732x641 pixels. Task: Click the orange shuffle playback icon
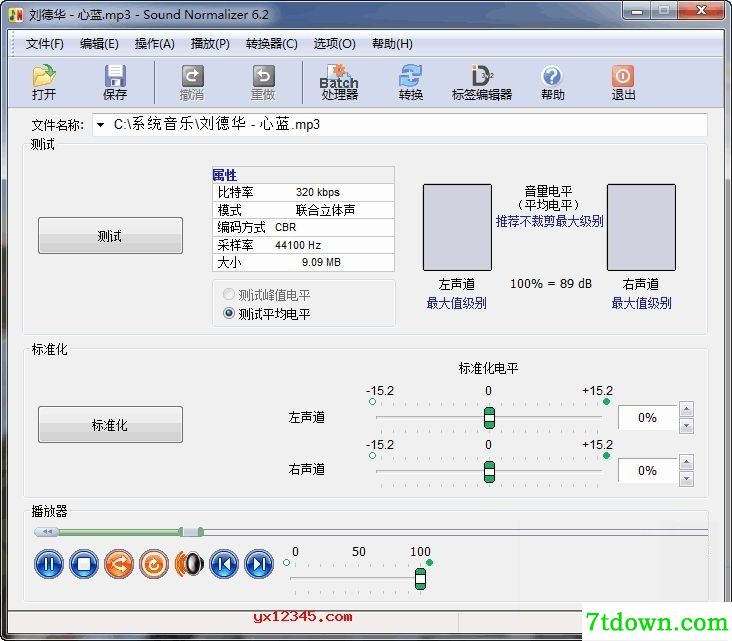pyautogui.click(x=119, y=564)
